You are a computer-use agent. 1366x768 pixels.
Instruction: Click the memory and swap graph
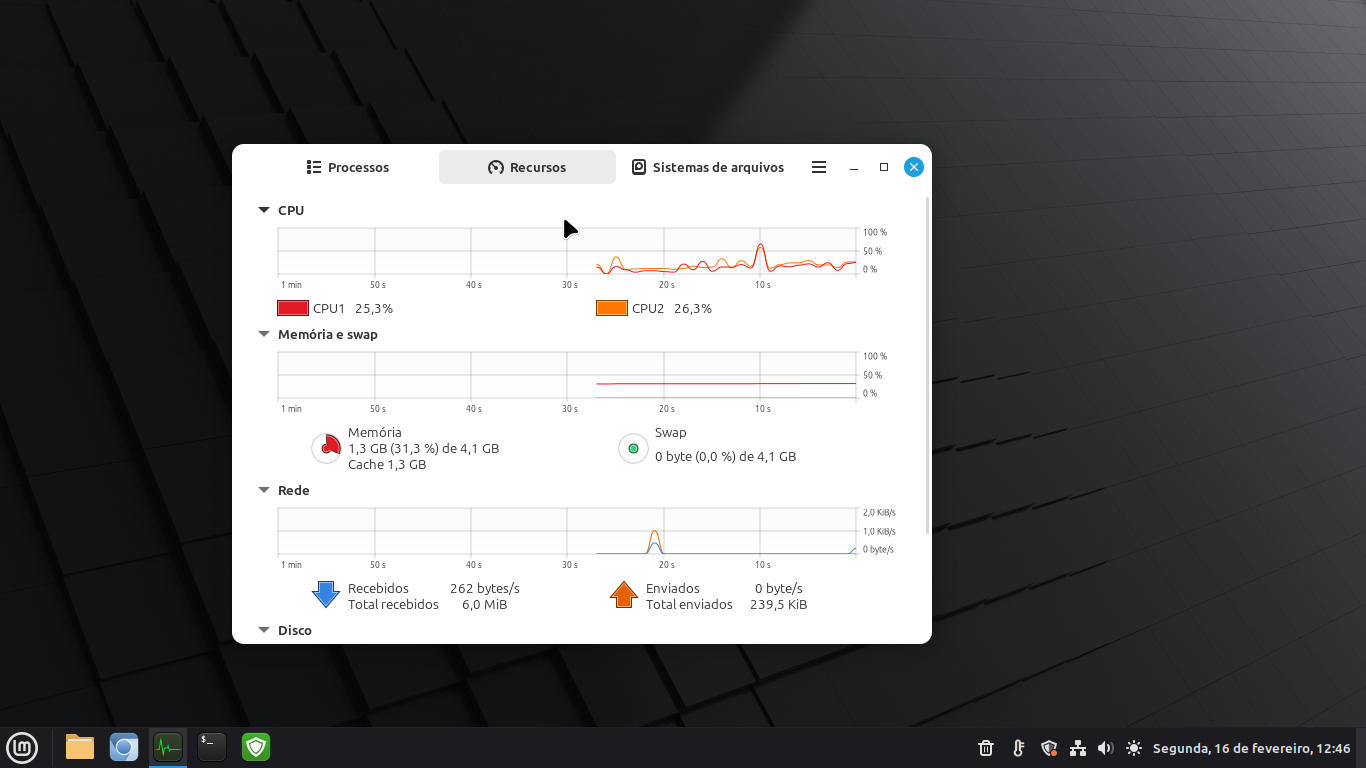[567, 375]
